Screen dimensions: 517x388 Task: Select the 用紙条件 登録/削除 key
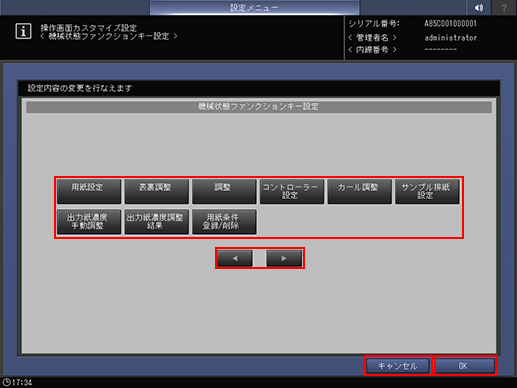click(224, 222)
